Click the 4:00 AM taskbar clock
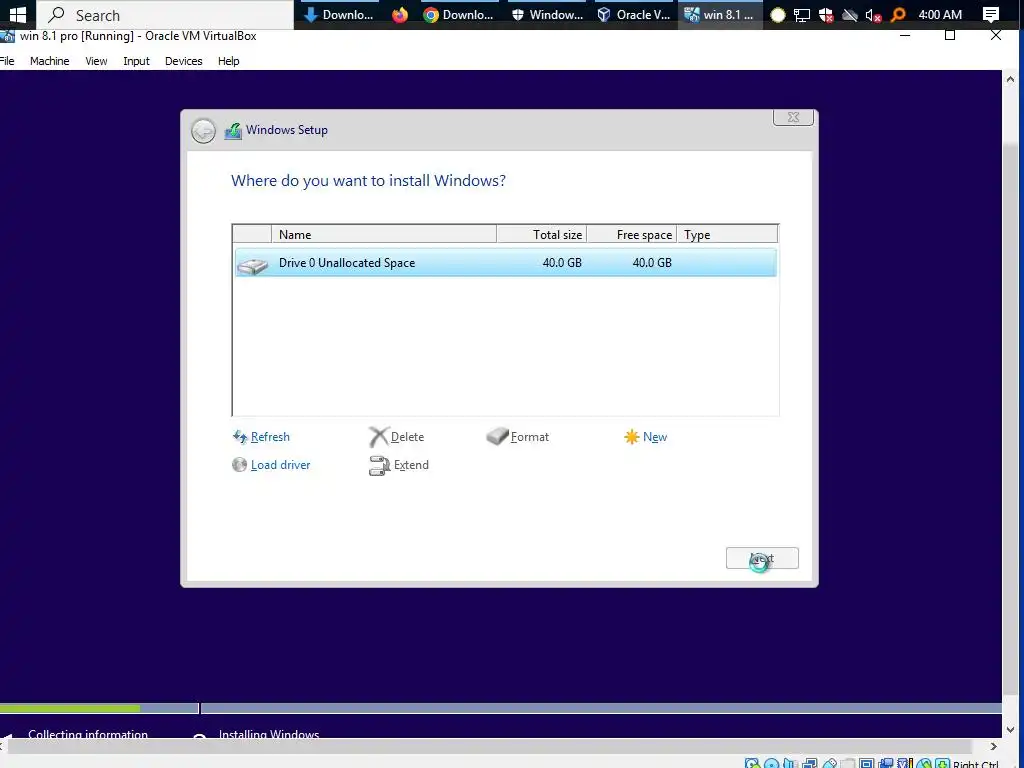The height and width of the screenshot is (768, 1024). (x=940, y=14)
